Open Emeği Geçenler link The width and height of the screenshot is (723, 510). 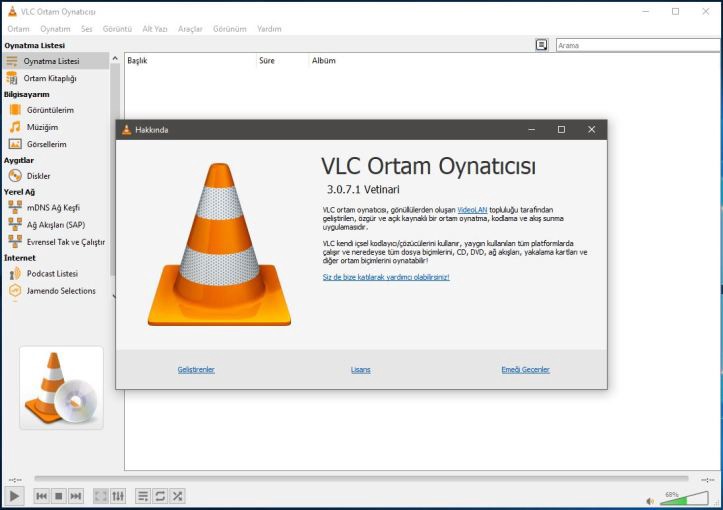pos(525,369)
